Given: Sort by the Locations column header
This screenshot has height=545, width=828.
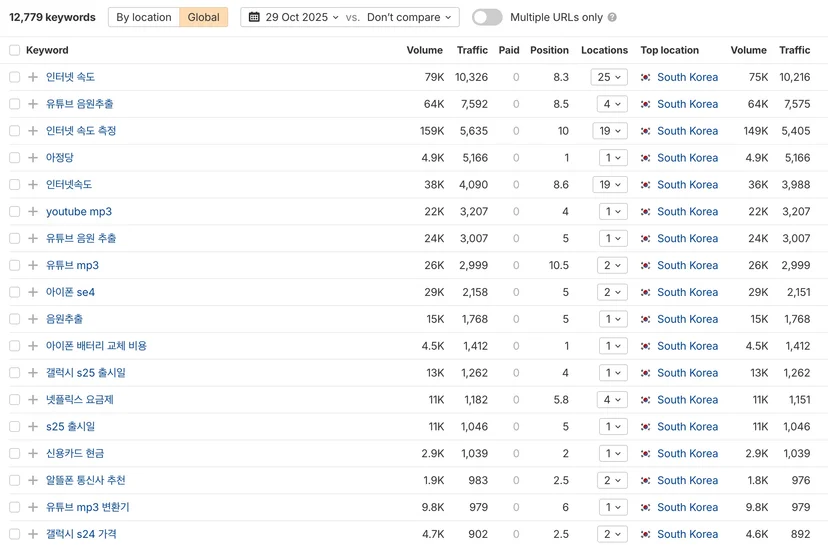Looking at the screenshot, I should point(604,50).
